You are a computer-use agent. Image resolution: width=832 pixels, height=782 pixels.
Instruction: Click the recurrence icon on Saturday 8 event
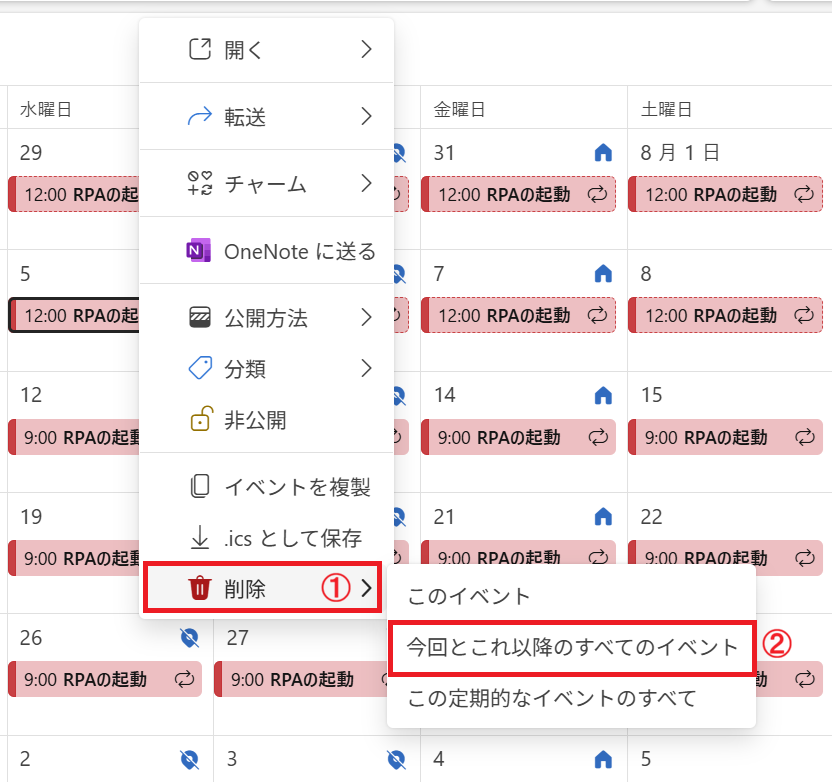(804, 316)
